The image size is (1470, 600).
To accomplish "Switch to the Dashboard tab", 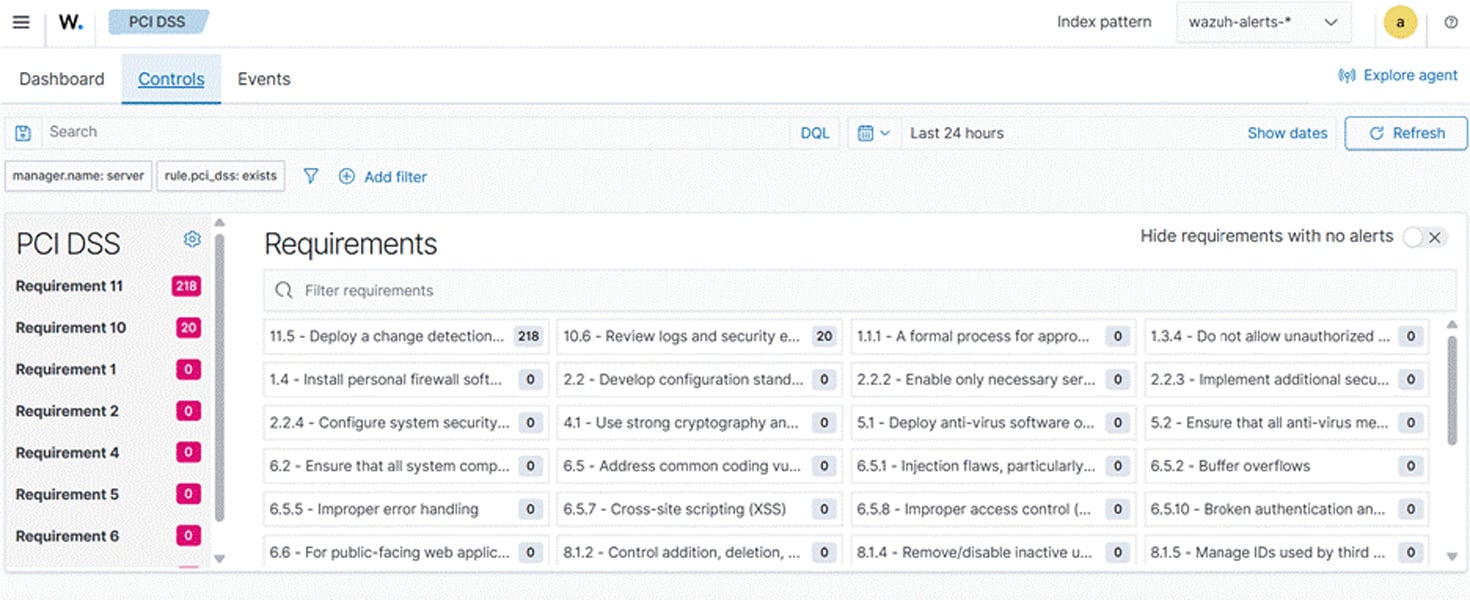I will (61, 78).
